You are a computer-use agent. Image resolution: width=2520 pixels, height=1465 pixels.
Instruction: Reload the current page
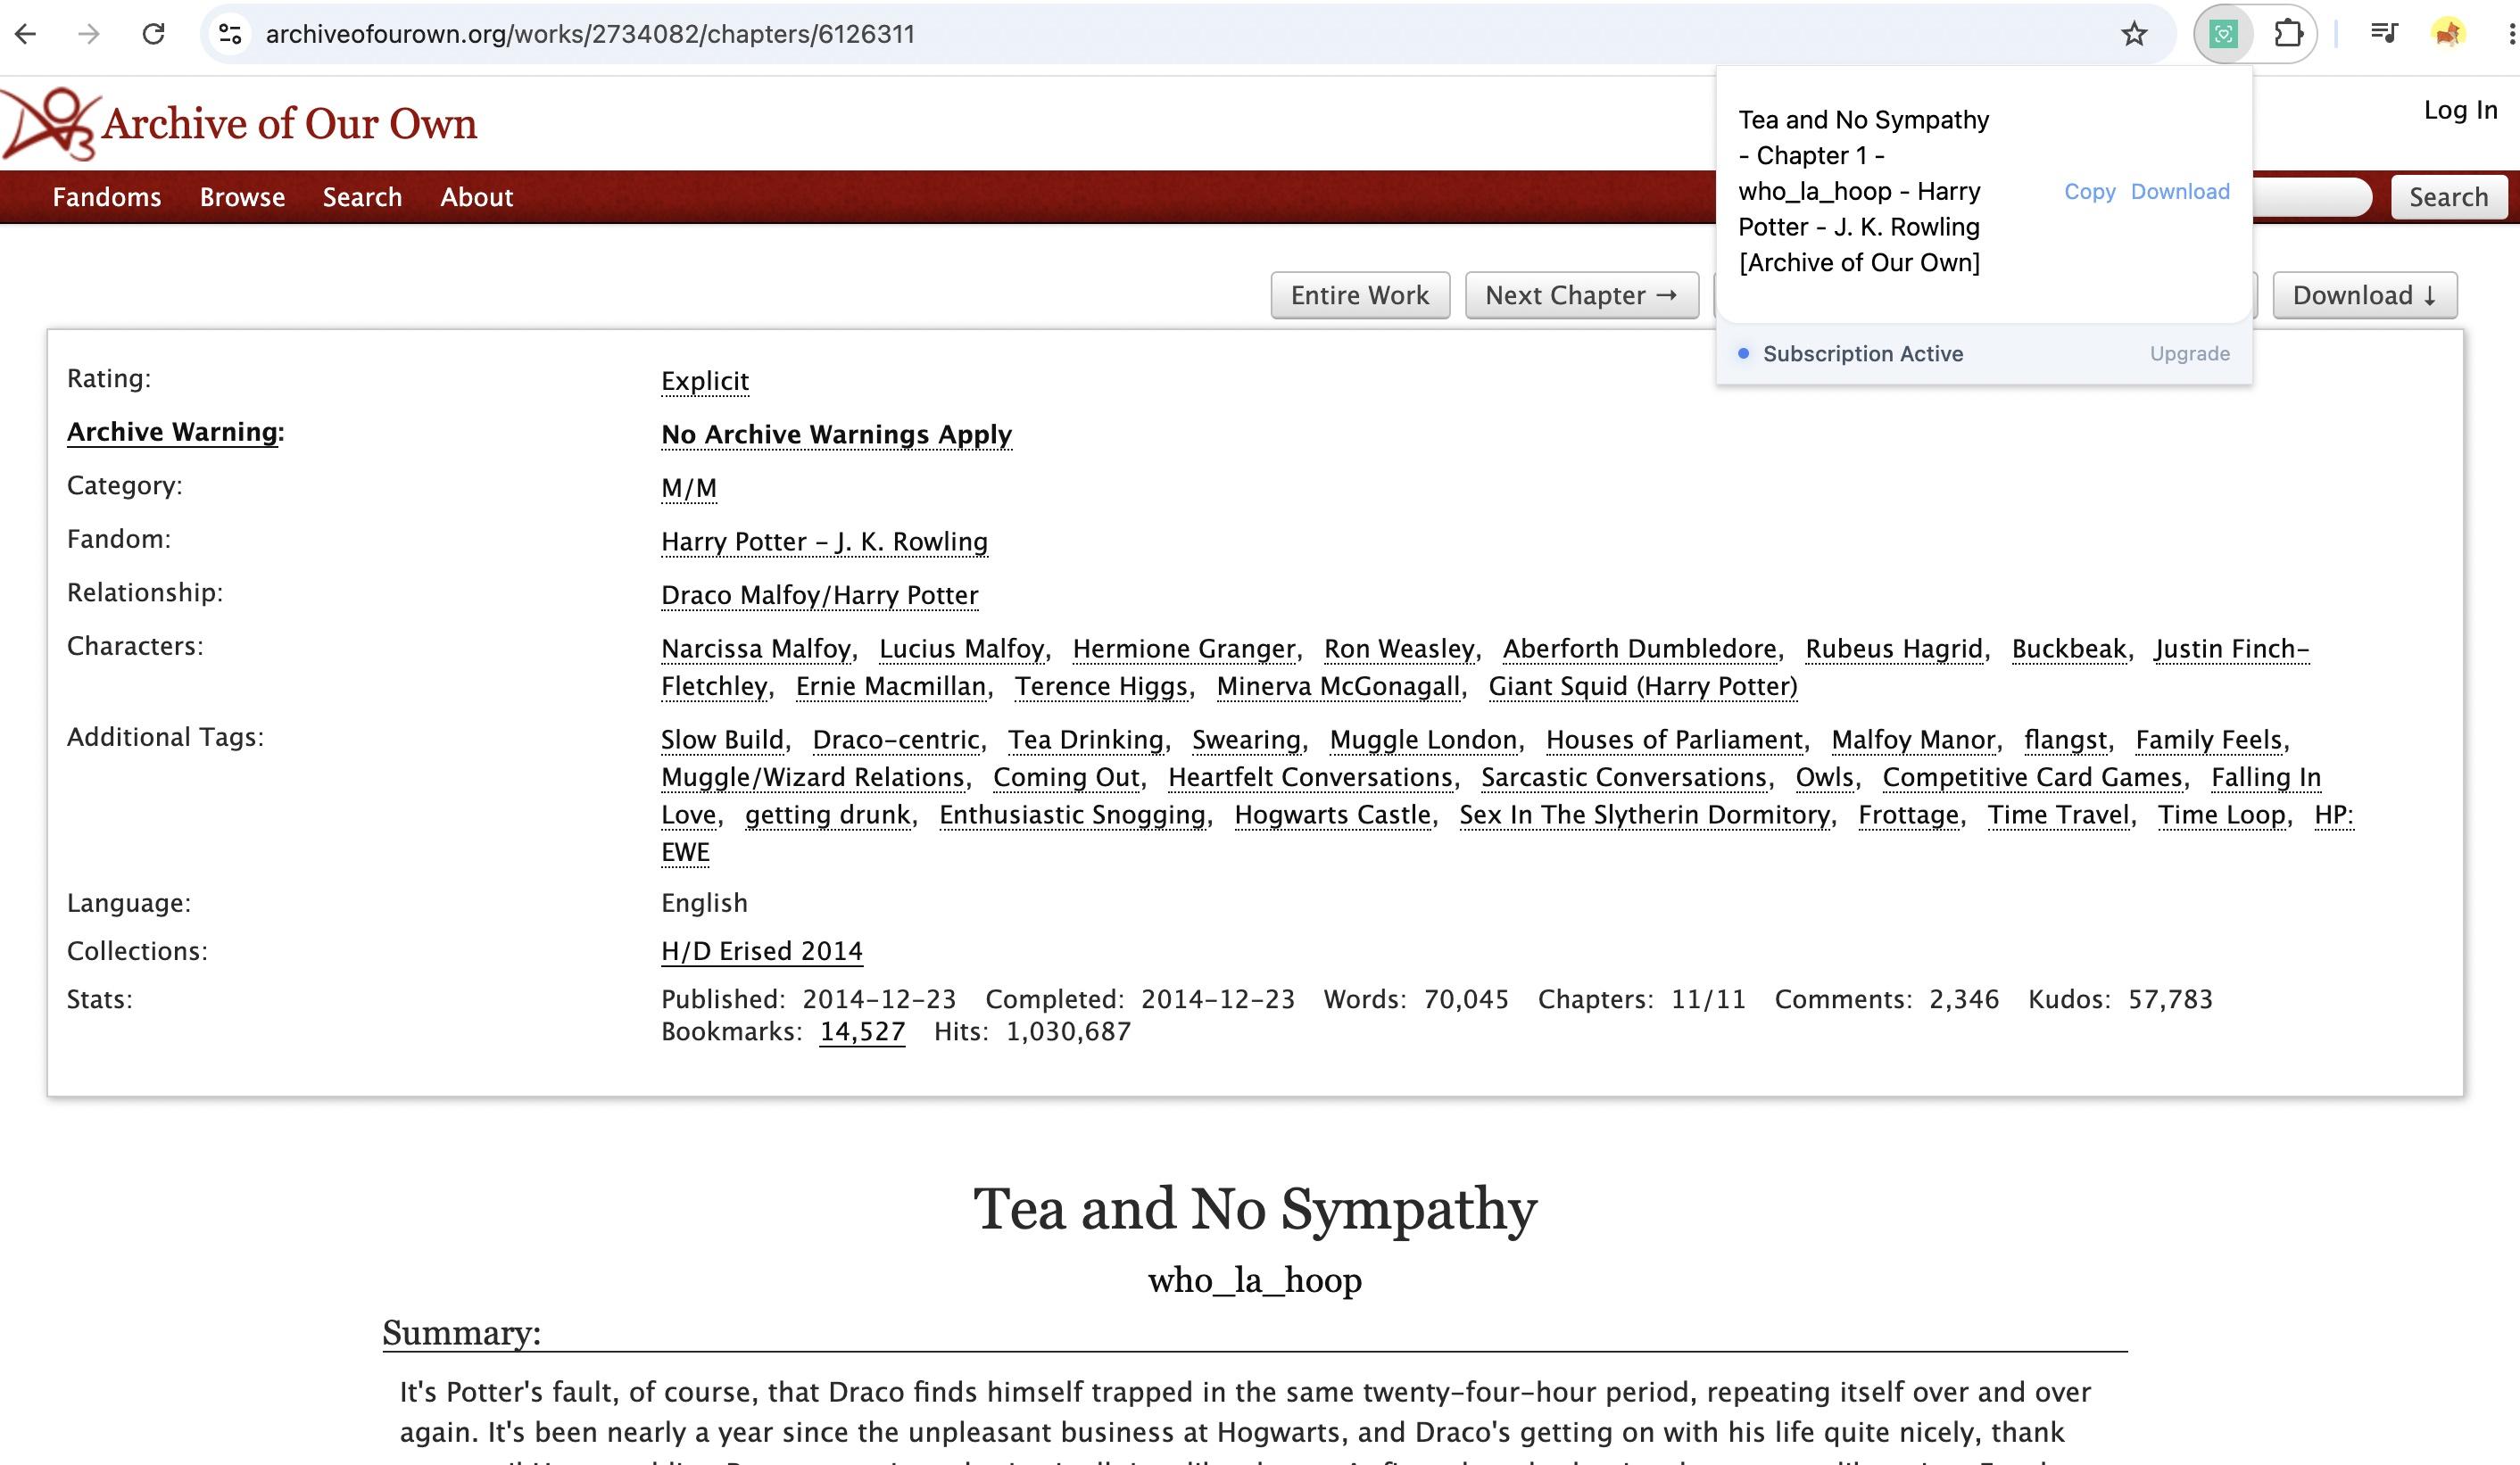coord(153,34)
